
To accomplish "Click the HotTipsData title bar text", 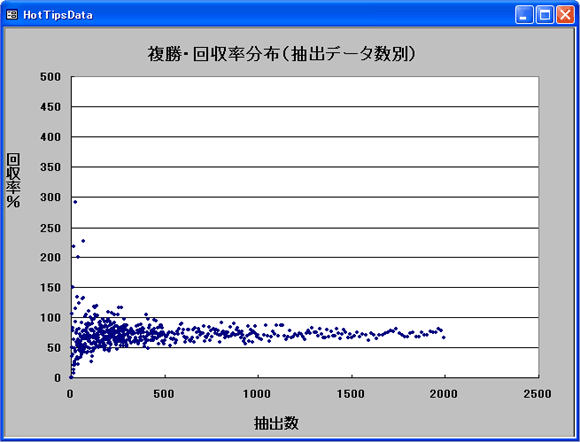I will pos(58,15).
